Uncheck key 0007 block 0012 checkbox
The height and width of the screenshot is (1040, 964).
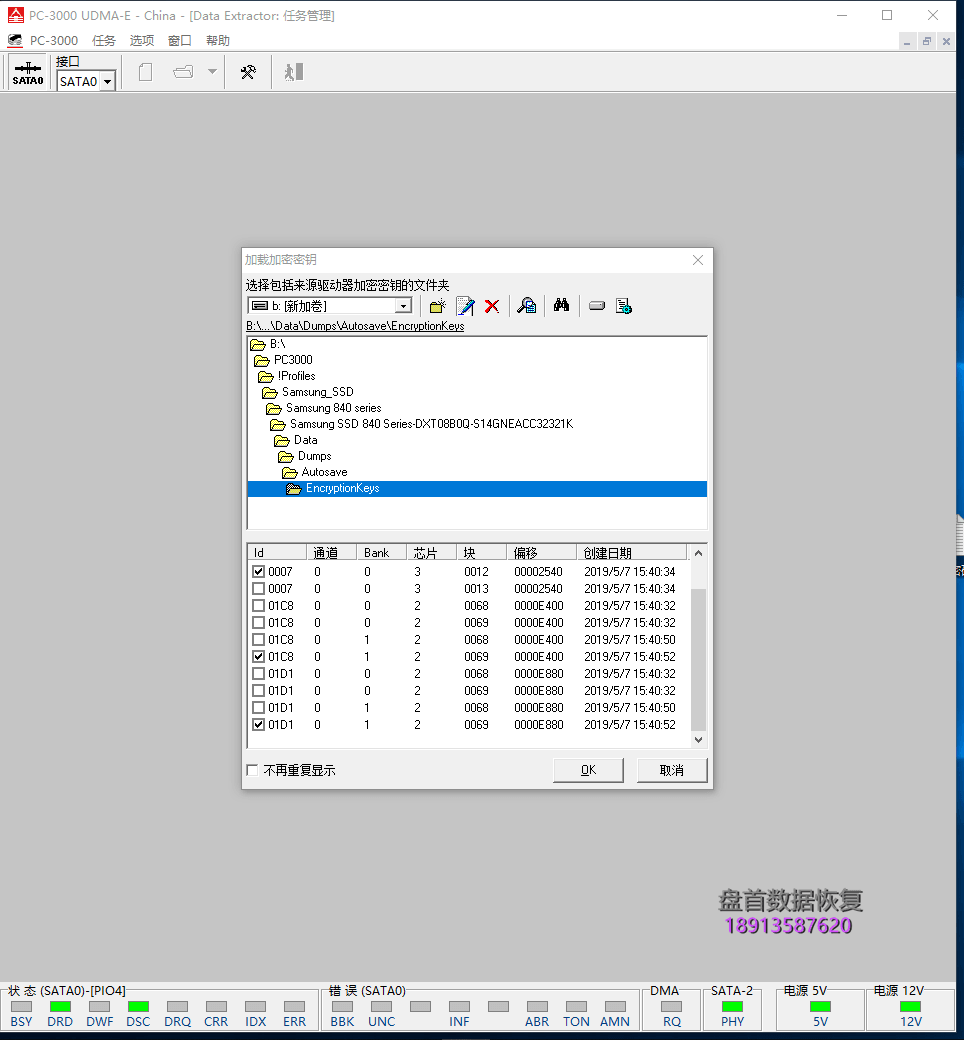(x=259, y=571)
